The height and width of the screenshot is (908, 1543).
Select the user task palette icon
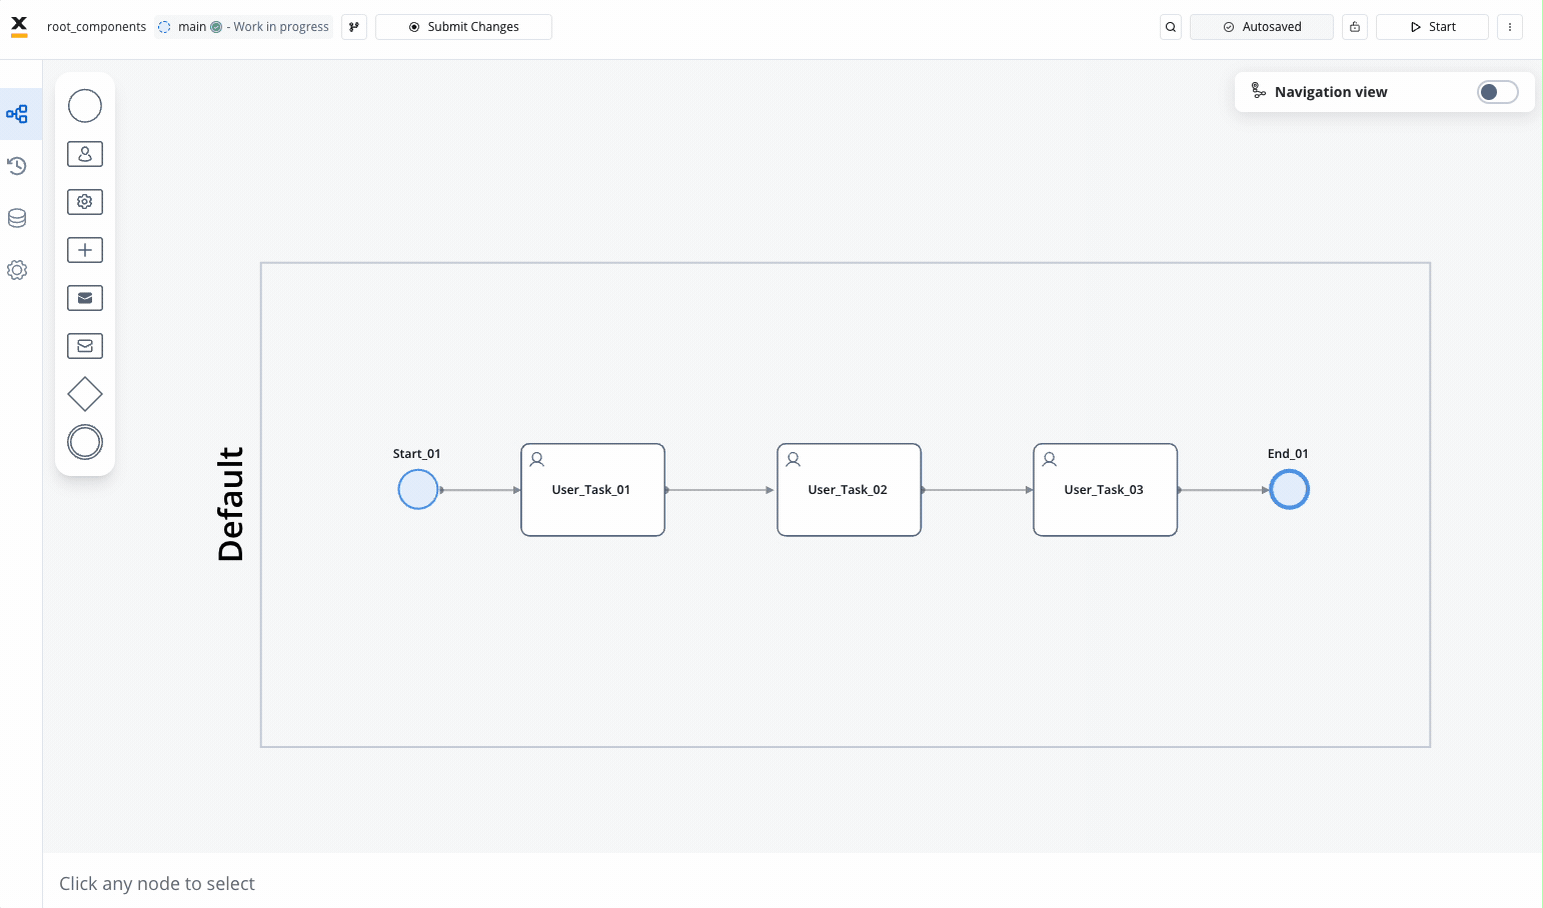click(x=85, y=154)
